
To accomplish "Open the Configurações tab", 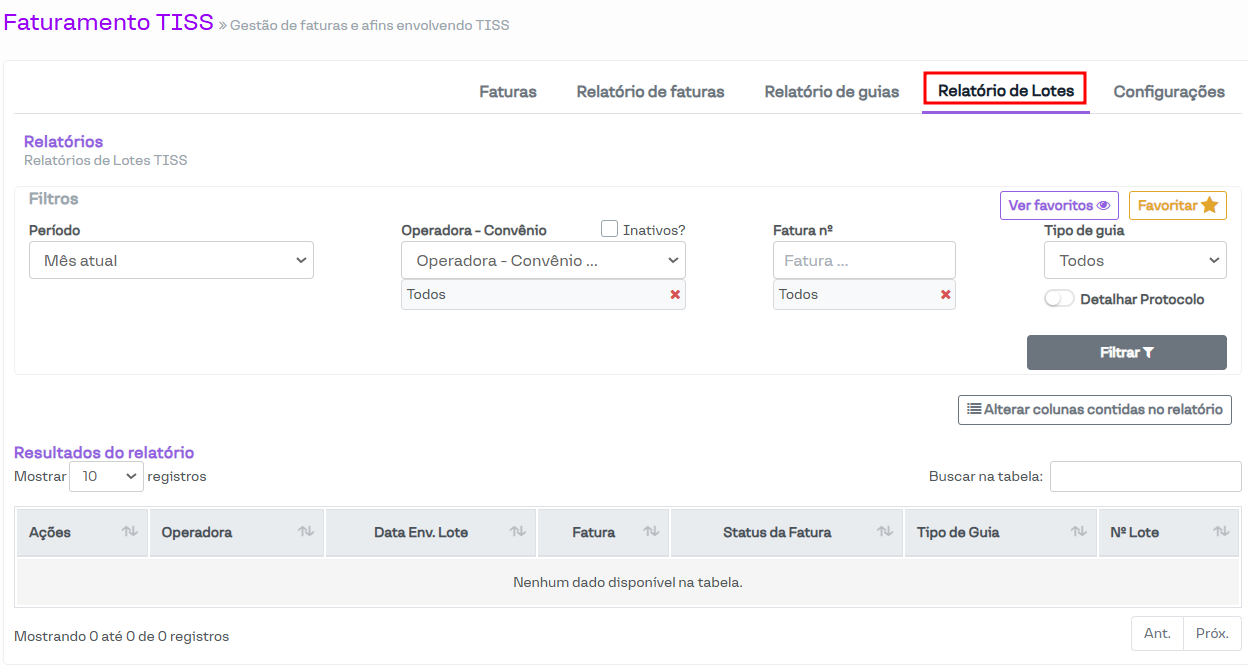I will (x=1169, y=92).
